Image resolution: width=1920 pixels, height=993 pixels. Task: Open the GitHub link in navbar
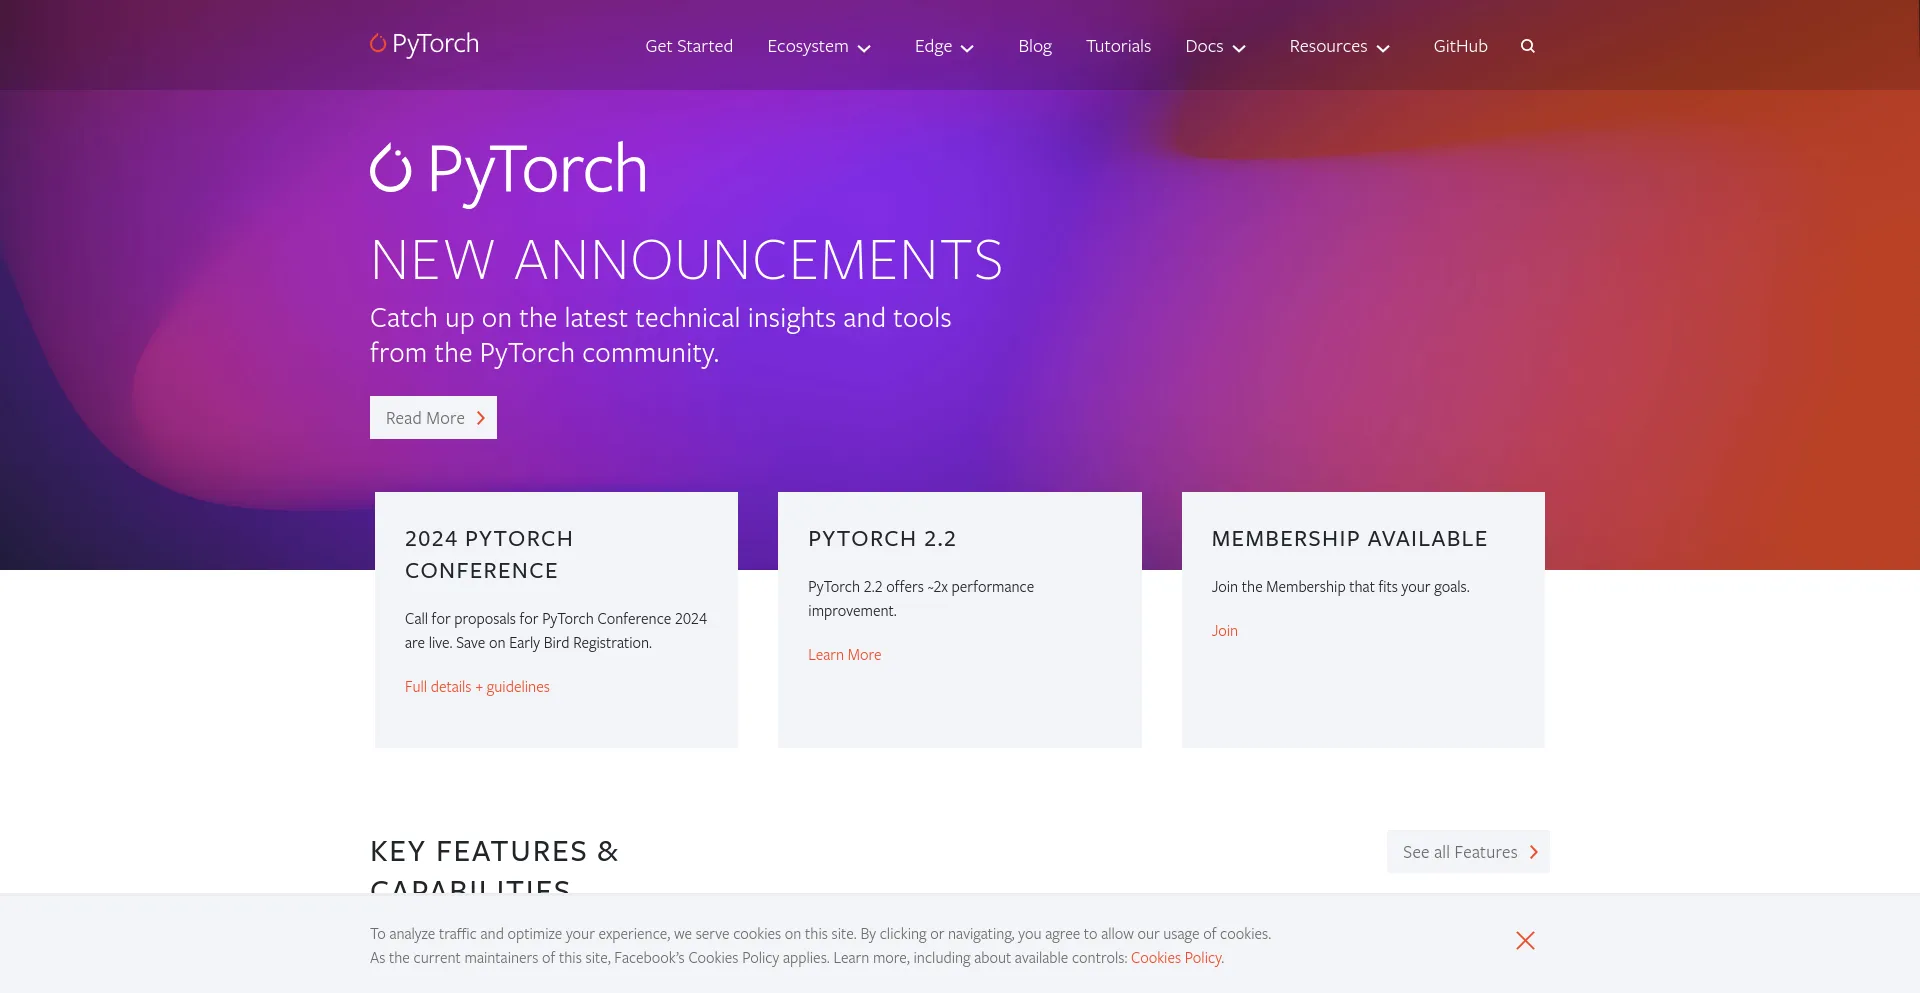1460,46
